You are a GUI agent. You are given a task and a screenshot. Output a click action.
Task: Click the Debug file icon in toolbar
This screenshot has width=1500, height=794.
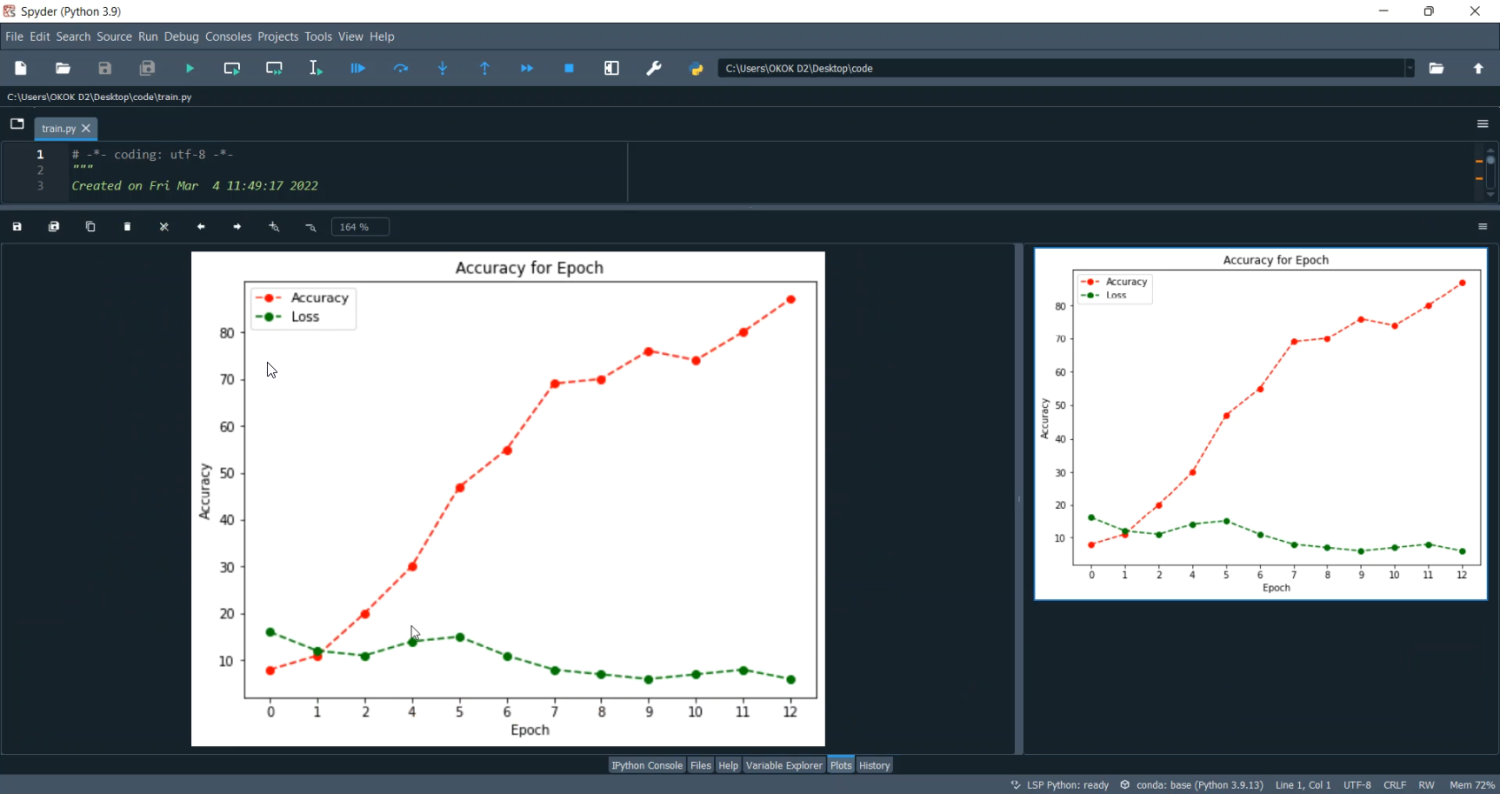click(x=358, y=68)
